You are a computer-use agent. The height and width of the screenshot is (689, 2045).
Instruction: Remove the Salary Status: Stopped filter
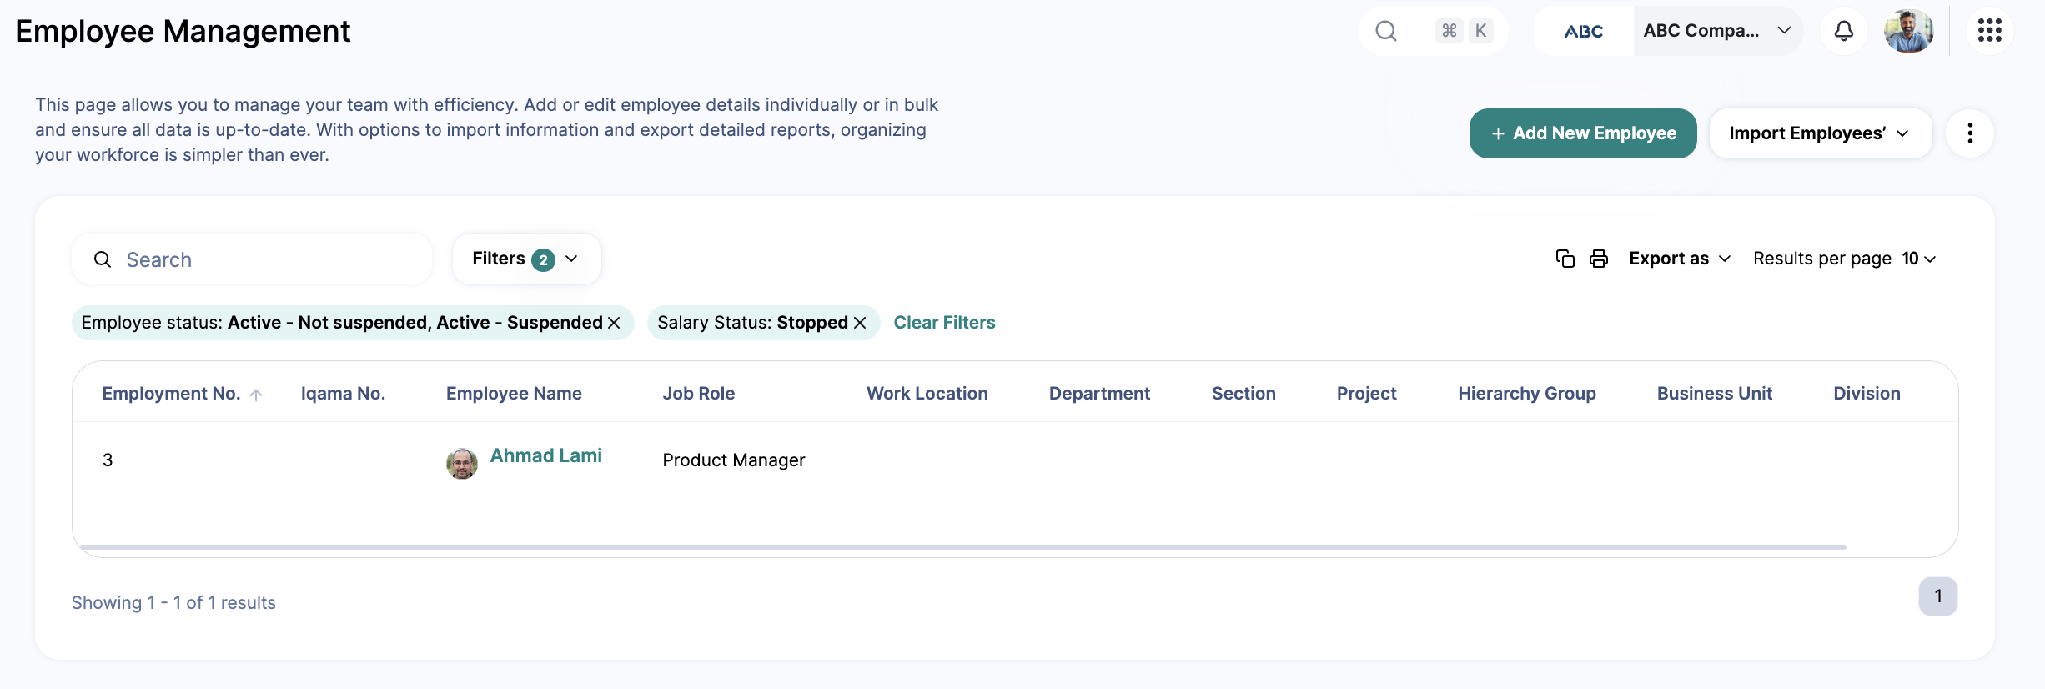[859, 323]
